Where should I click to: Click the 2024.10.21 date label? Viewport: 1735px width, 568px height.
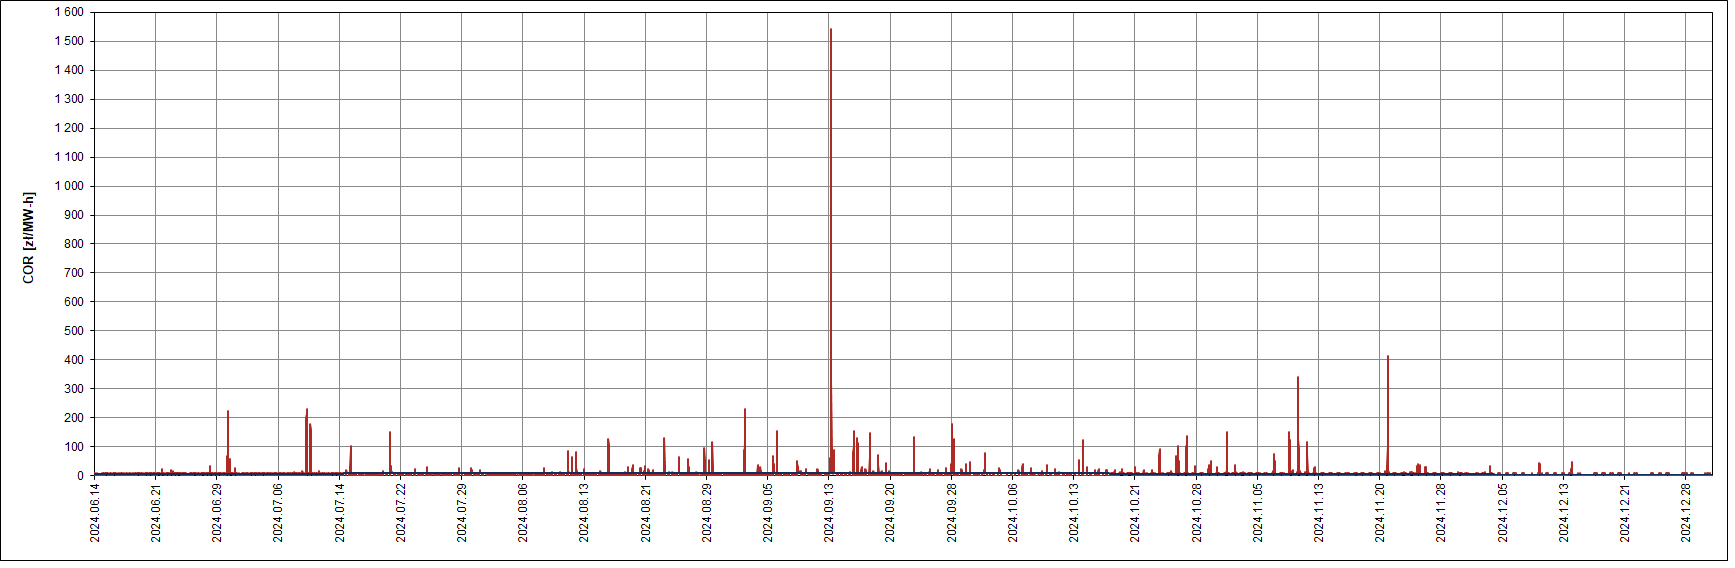point(1135,513)
